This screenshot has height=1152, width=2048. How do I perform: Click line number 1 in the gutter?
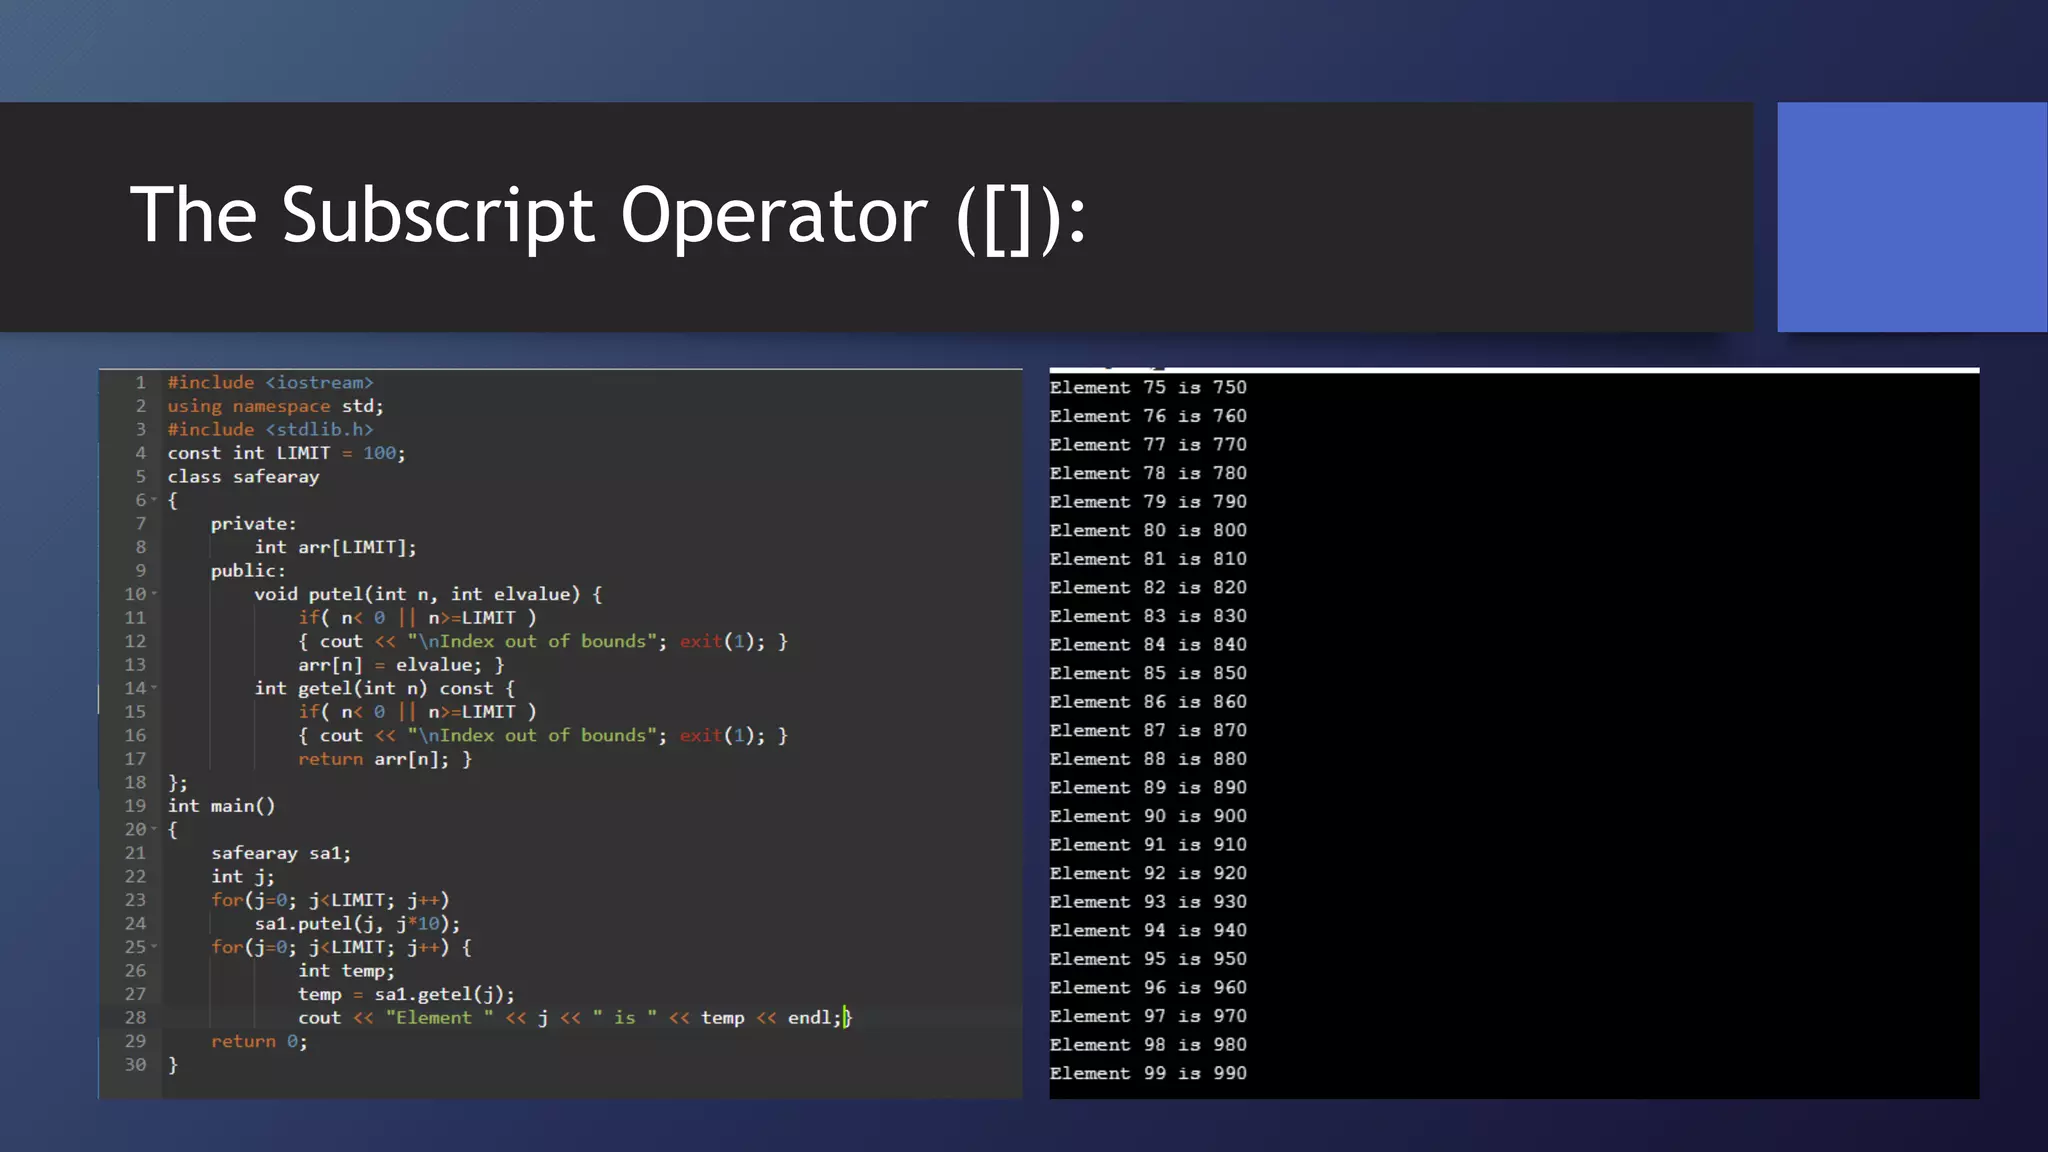(141, 382)
